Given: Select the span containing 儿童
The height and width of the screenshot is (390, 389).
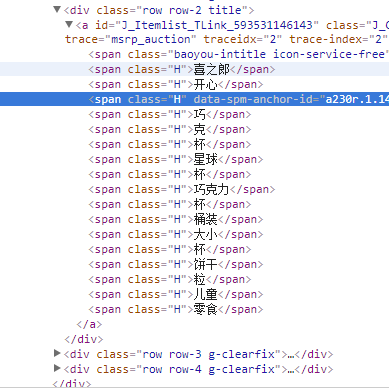Looking at the screenshot, I should [176, 294].
